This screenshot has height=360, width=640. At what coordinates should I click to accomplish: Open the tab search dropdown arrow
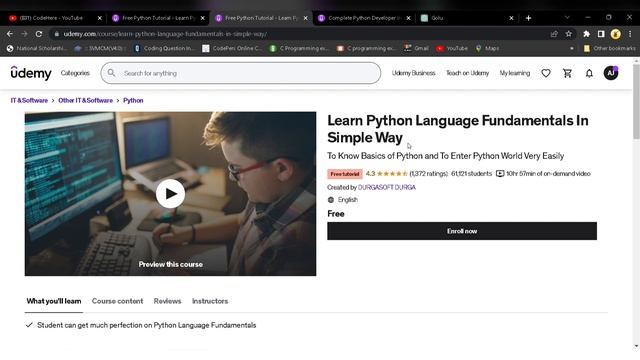click(x=567, y=18)
